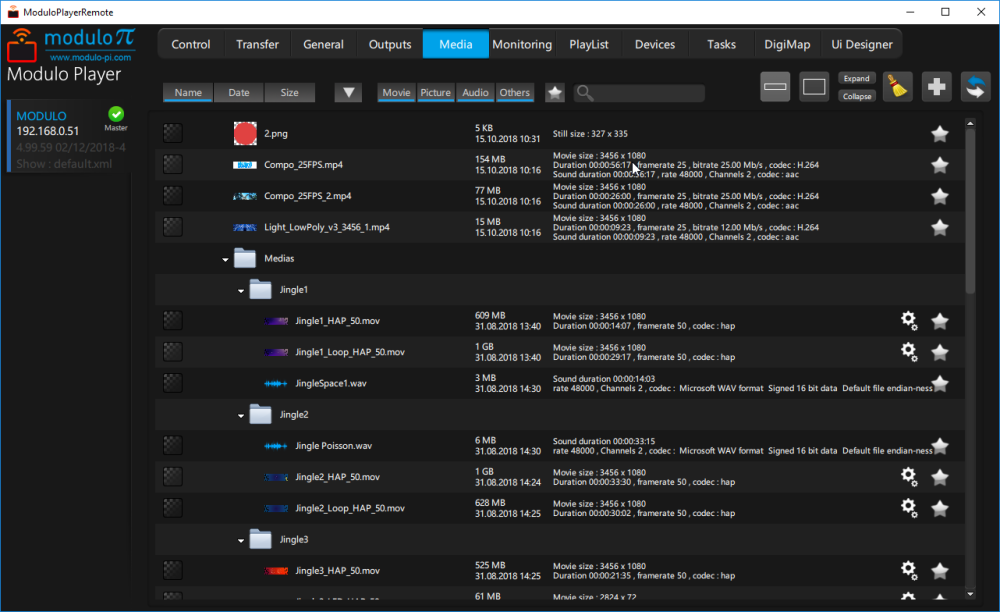Collapse the Medias folder
This screenshot has width=1000, height=612.
pyautogui.click(x=224, y=258)
